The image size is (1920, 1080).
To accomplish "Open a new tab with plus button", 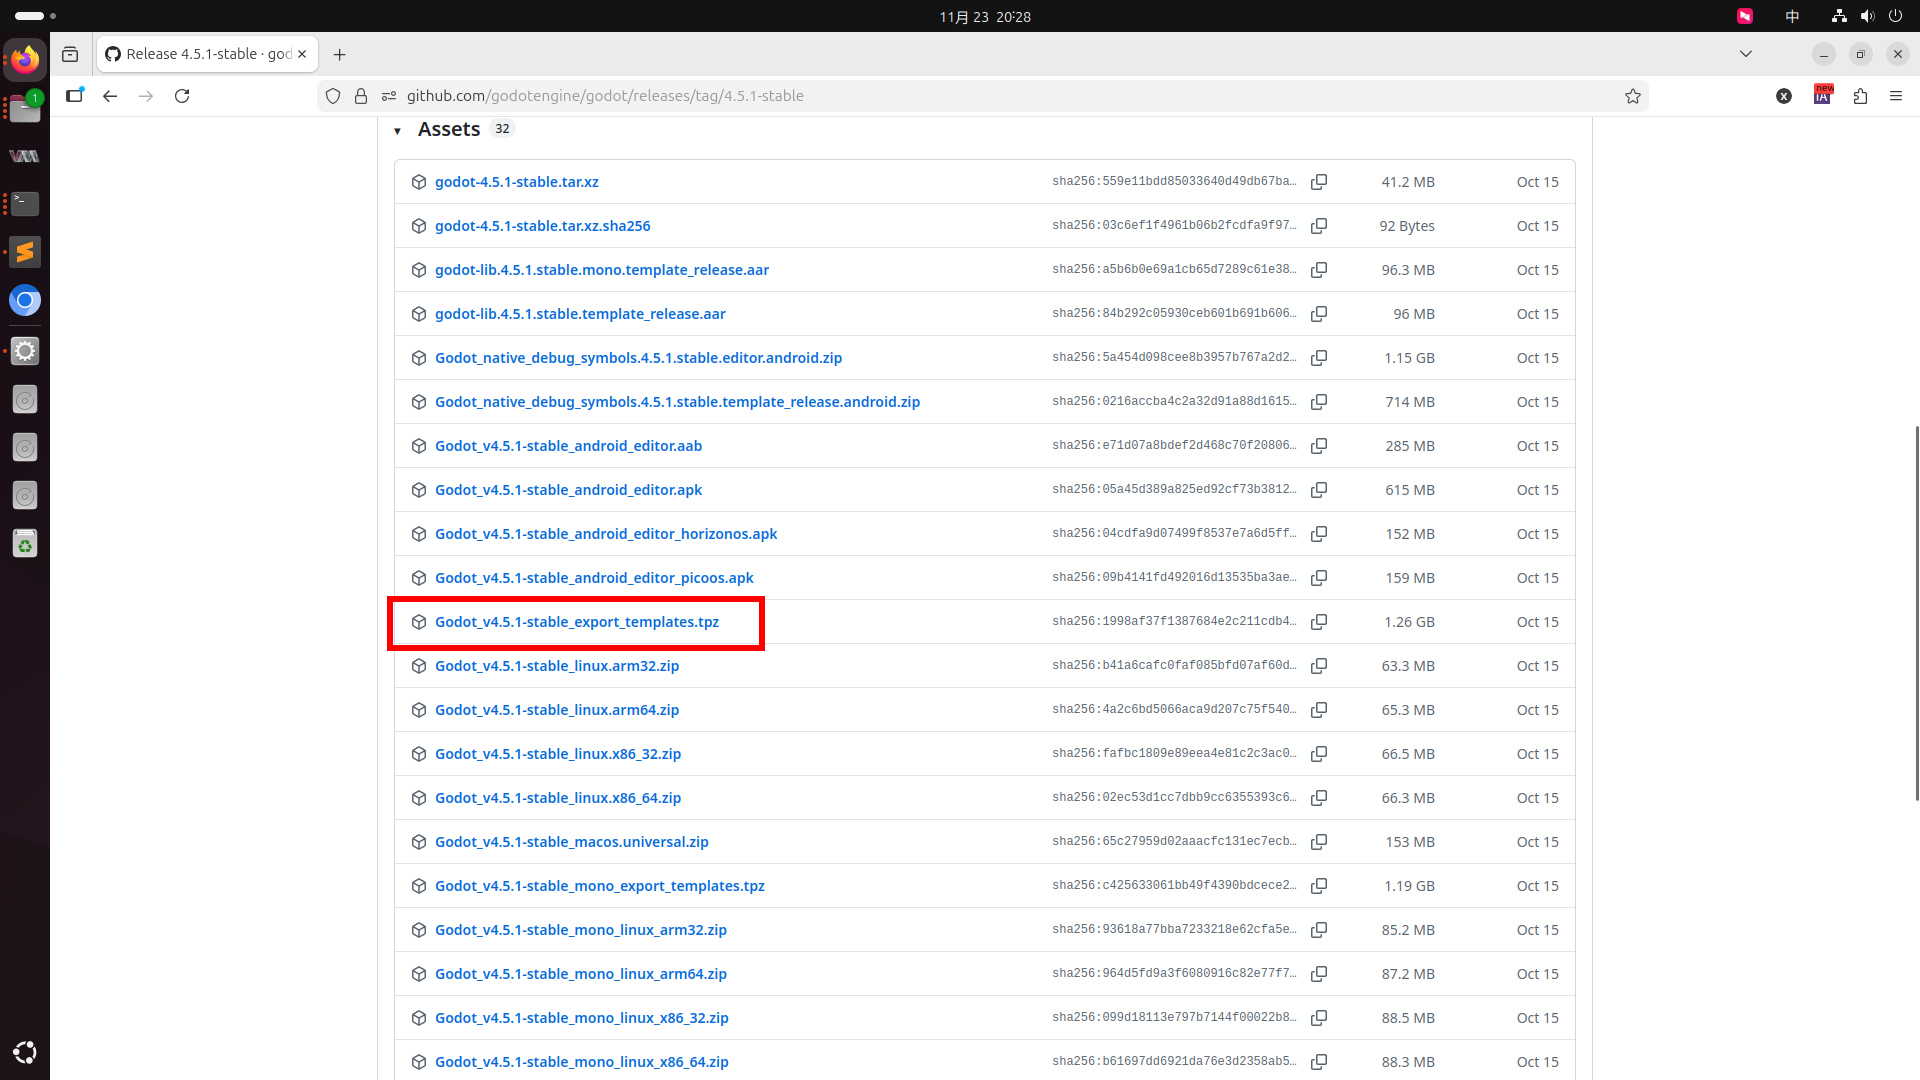I will (x=340, y=54).
